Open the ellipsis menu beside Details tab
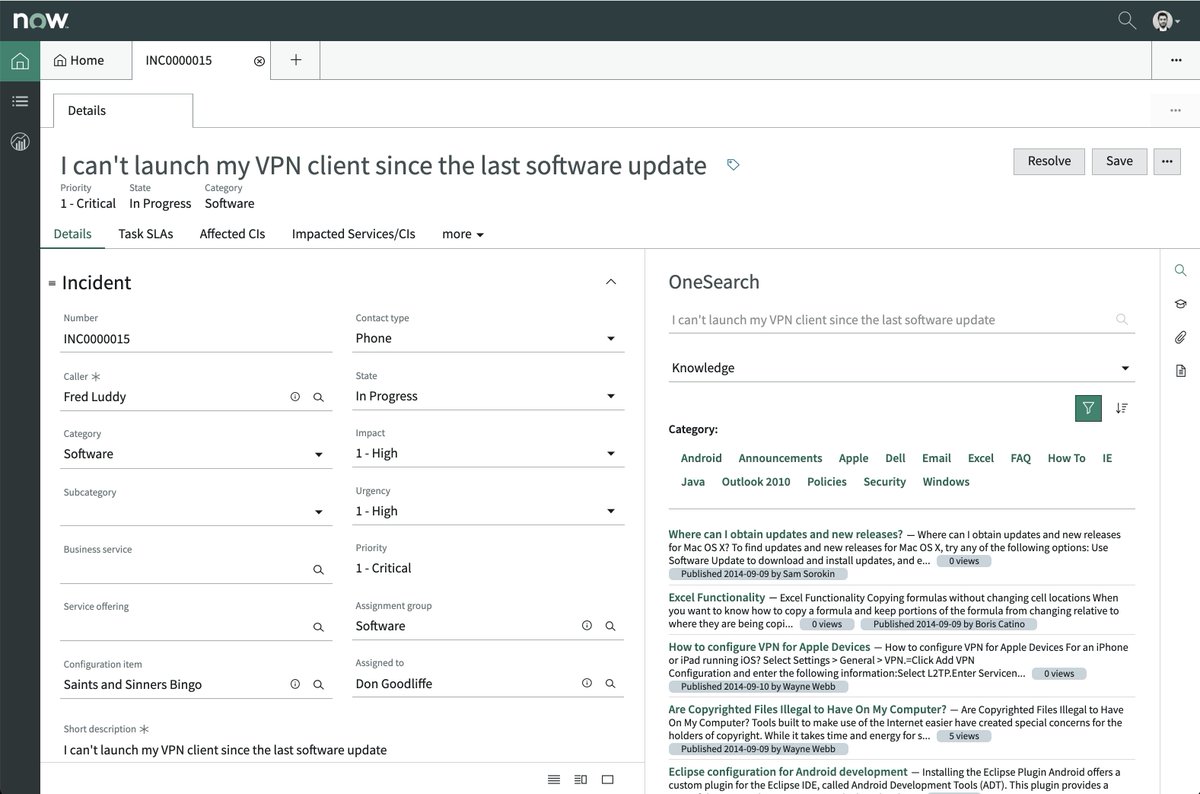Image resolution: width=1200 pixels, height=794 pixels. (1175, 110)
